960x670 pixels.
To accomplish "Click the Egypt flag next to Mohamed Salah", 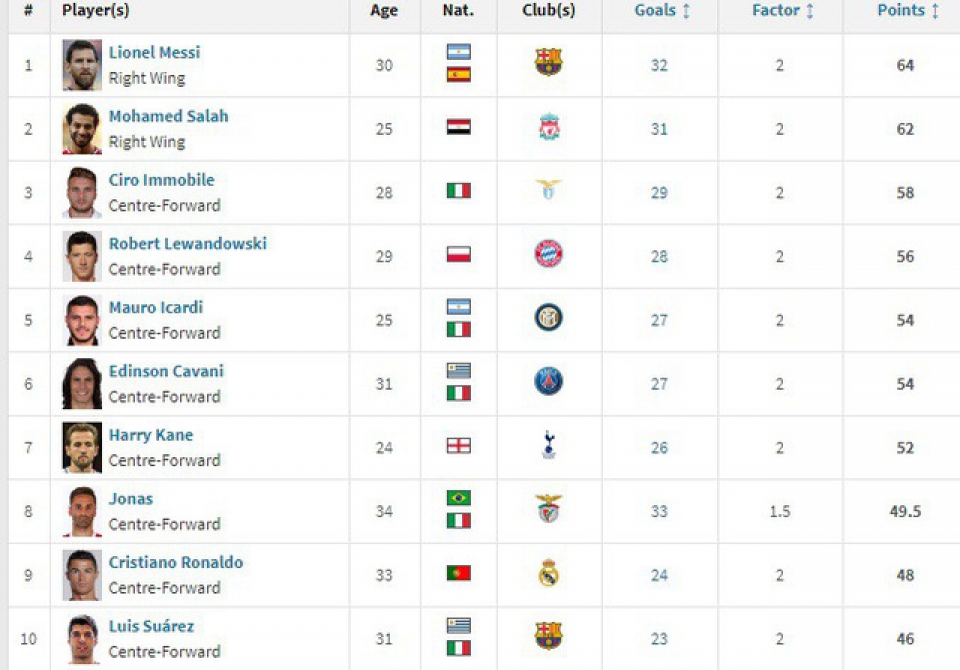I will [458, 128].
